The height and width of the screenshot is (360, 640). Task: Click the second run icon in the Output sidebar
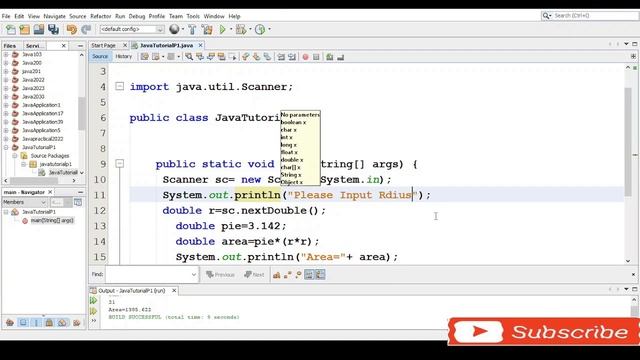click(93, 311)
